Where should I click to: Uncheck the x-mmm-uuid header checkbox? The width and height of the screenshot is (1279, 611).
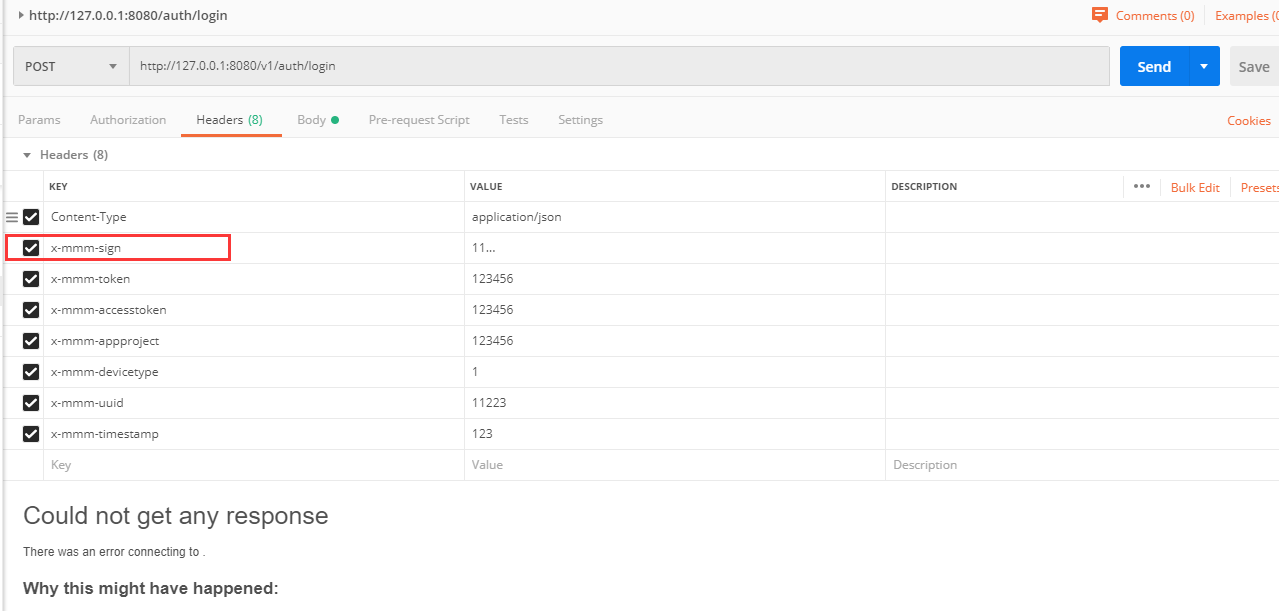(31, 403)
